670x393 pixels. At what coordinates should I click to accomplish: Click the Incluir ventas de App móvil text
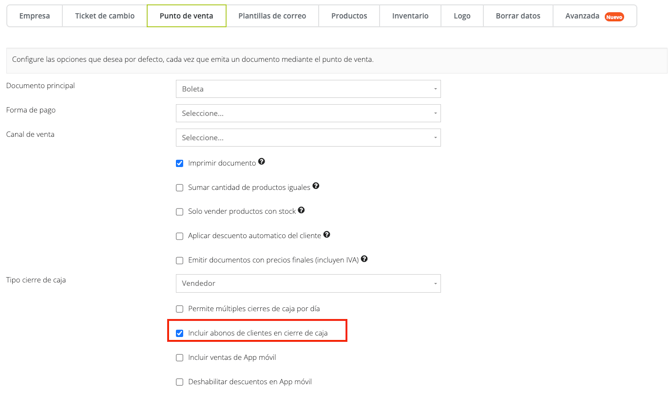pos(232,358)
